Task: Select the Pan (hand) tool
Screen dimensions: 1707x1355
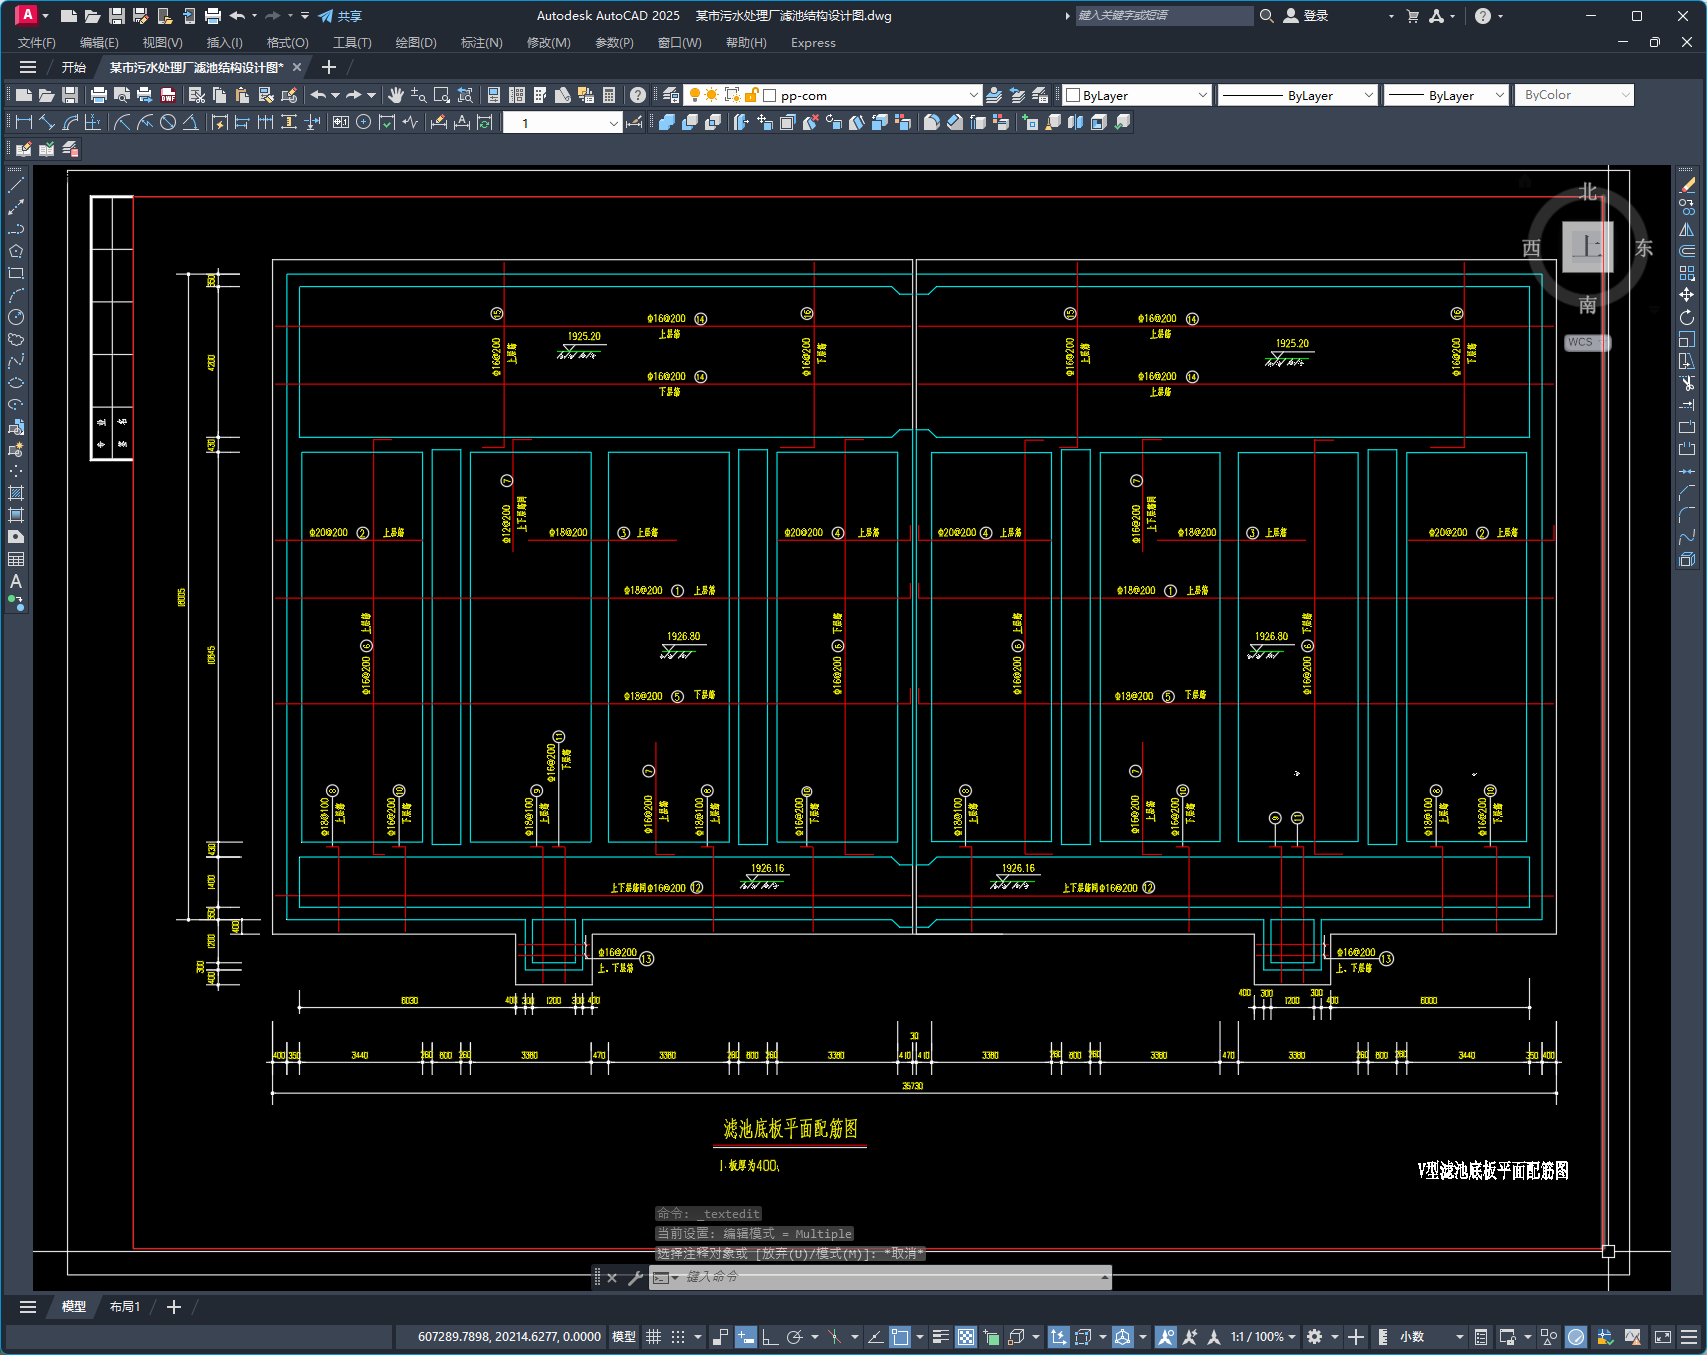Action: pyautogui.click(x=396, y=95)
